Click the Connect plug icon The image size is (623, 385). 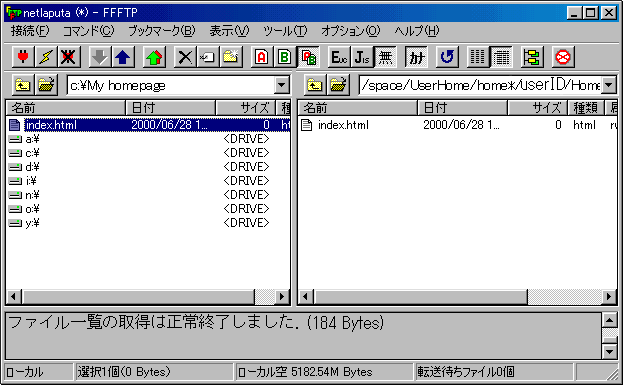pyautogui.click(x=23, y=57)
